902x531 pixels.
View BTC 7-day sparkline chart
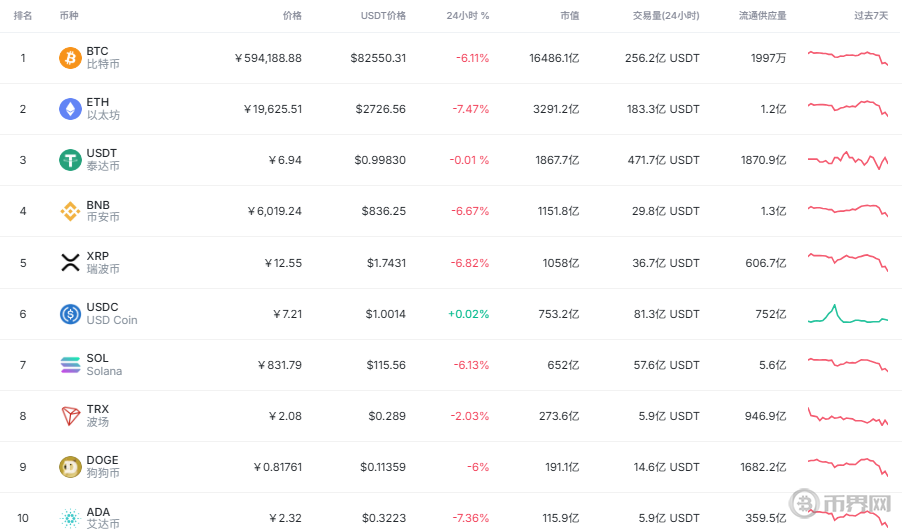pos(847,57)
